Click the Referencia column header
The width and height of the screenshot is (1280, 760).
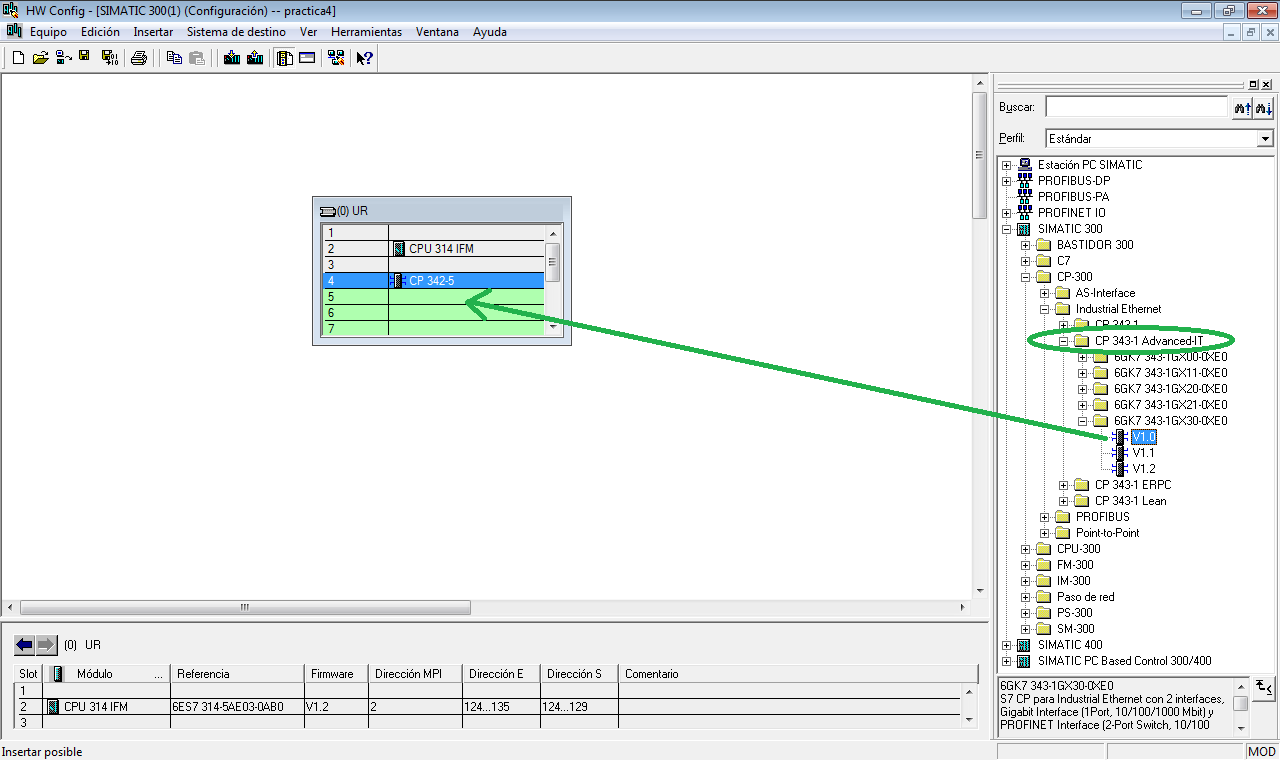237,674
